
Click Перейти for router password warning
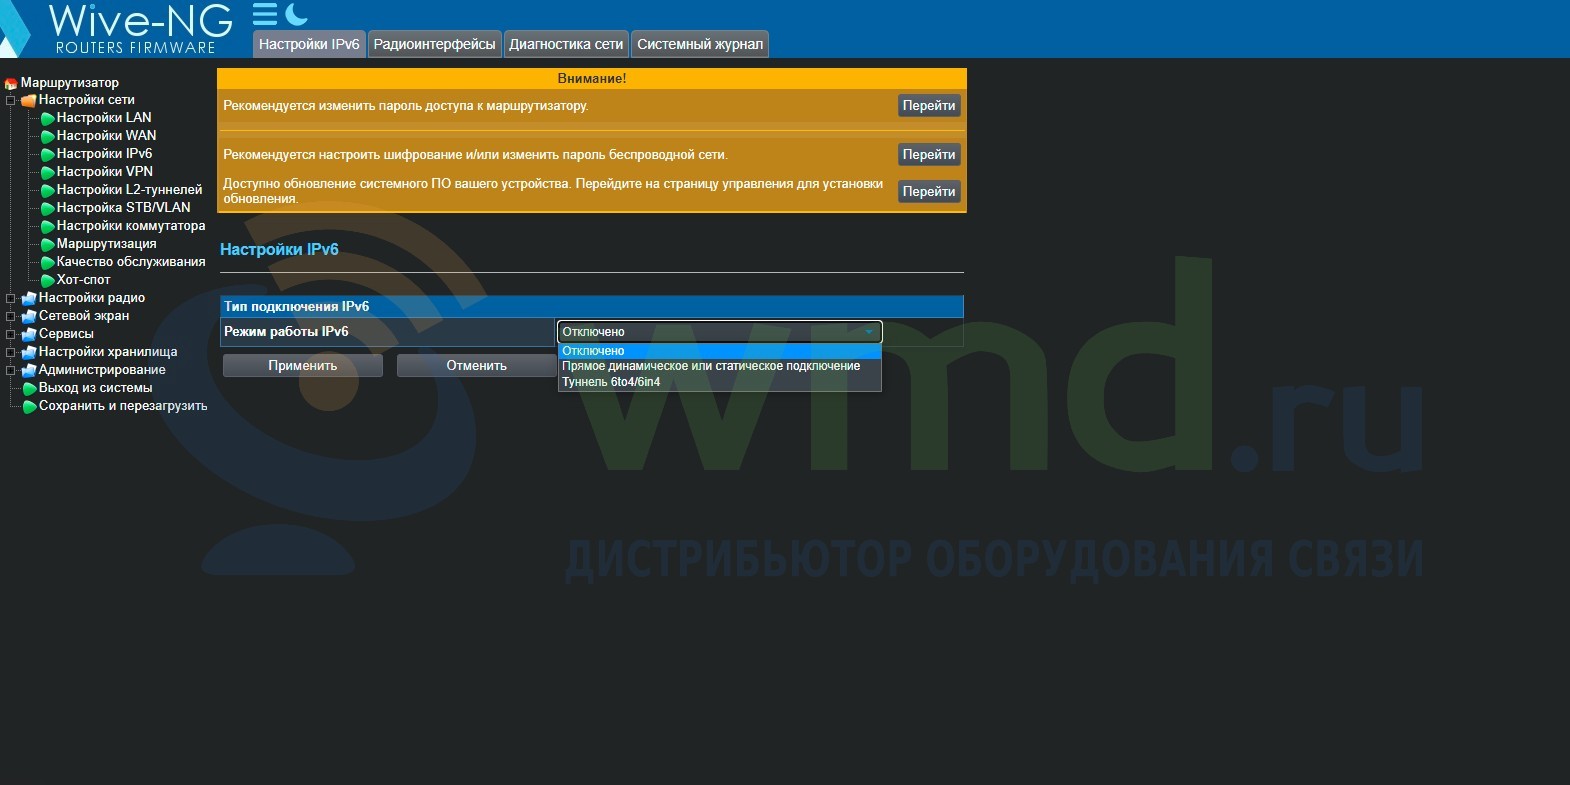[x=929, y=106]
